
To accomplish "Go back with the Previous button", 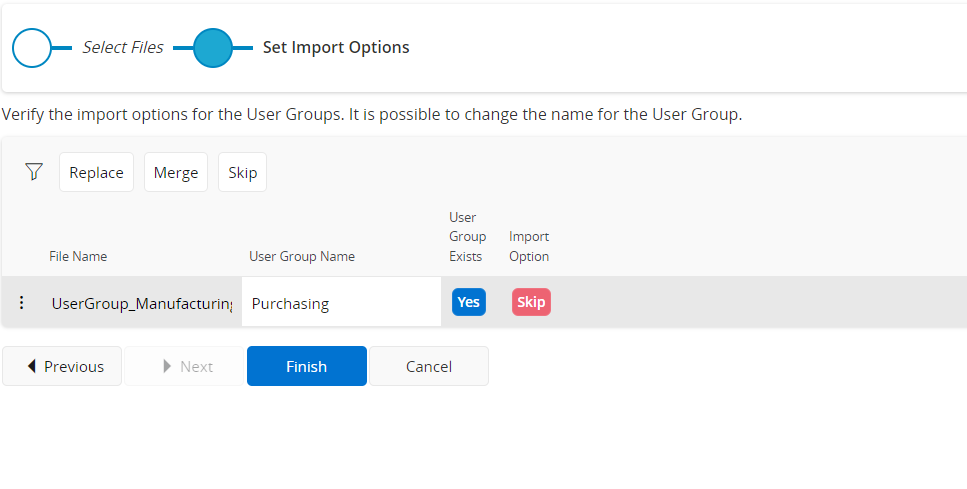I will point(62,366).
